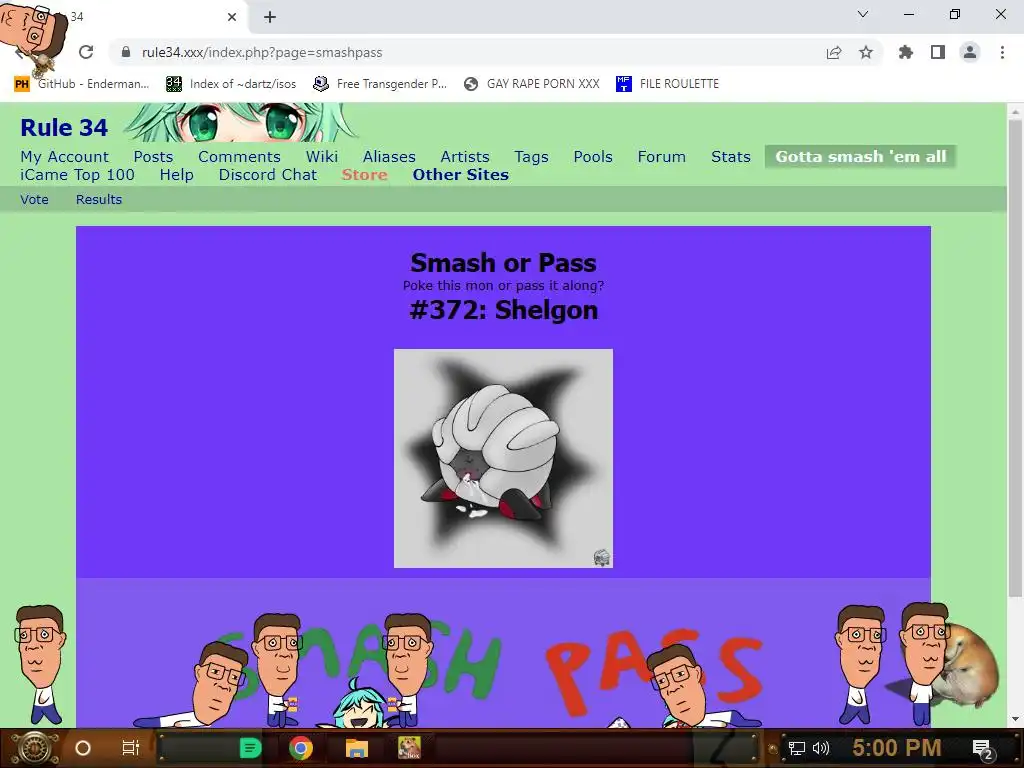The width and height of the screenshot is (1024, 768).
Task: Open the notification center icon
Action: (x=982, y=749)
